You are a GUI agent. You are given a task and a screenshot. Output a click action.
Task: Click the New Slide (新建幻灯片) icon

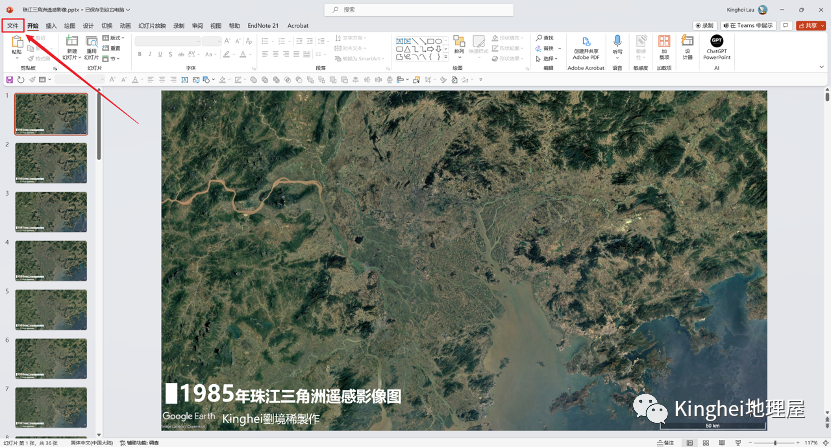click(x=71, y=42)
